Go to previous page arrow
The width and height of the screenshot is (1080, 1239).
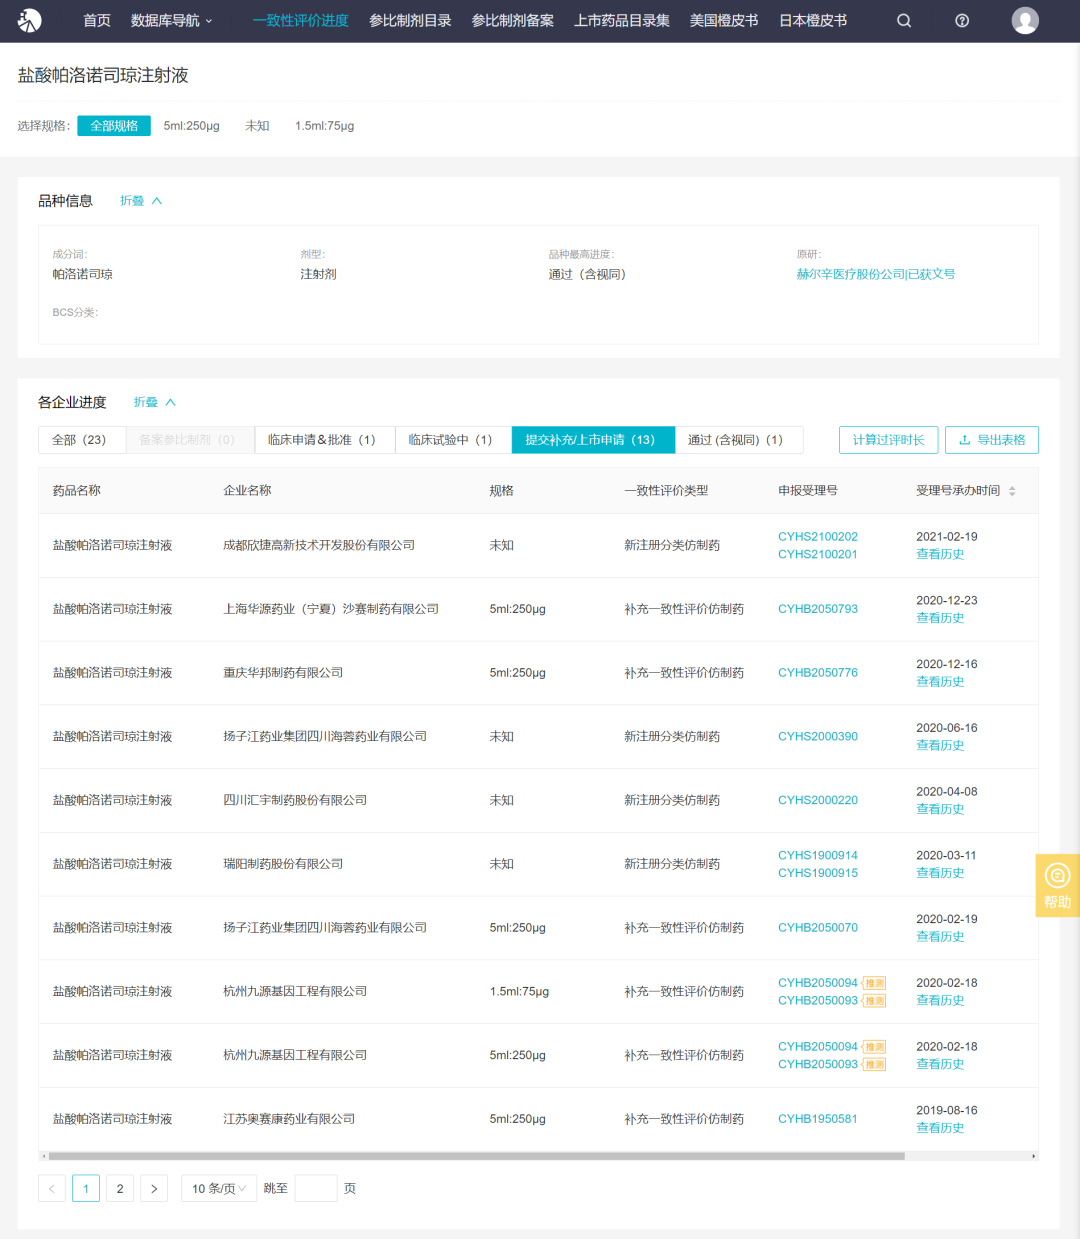click(x=52, y=1189)
